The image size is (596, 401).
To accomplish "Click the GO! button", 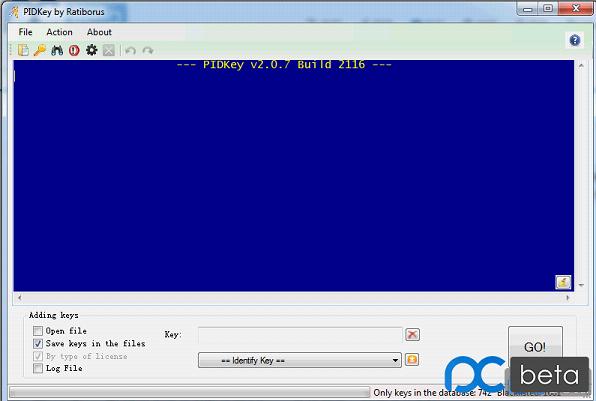I will (535, 347).
